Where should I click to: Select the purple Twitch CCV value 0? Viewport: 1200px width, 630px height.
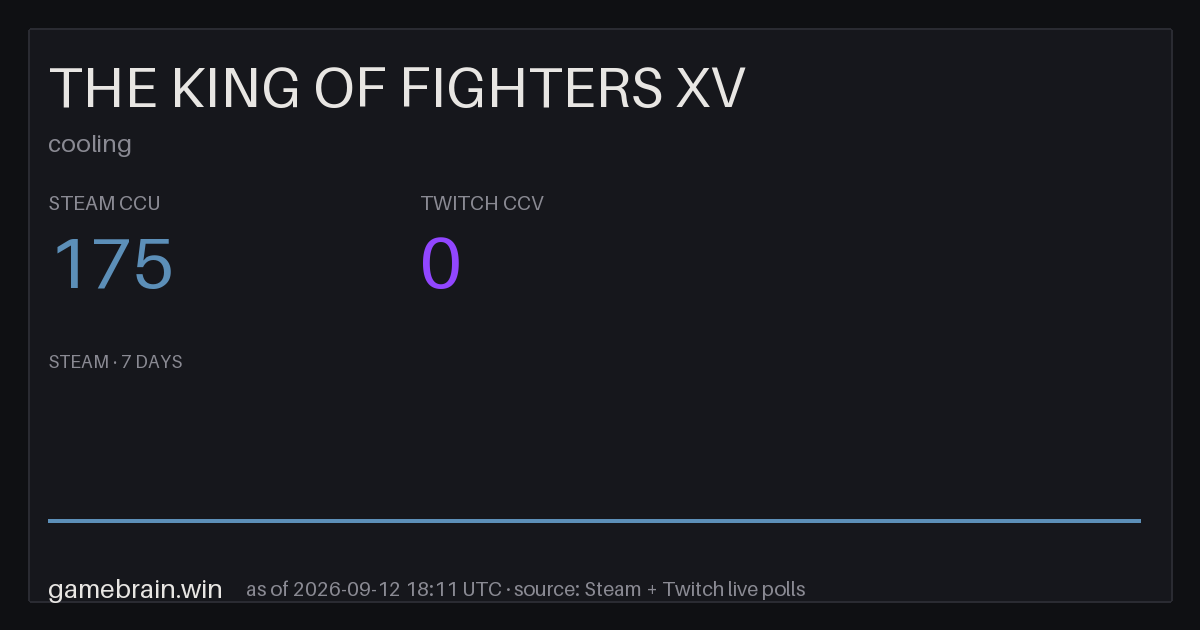coord(441,265)
